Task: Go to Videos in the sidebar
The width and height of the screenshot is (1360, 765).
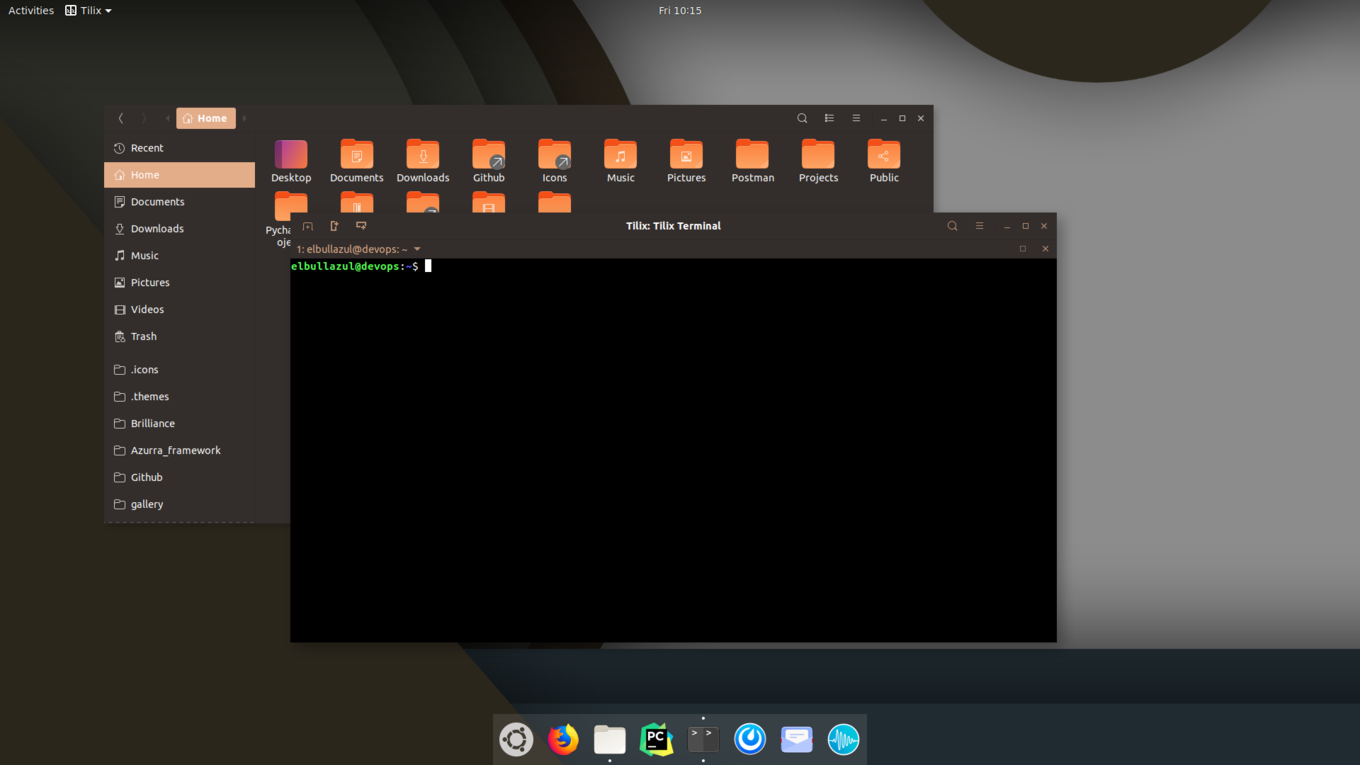Action: pyautogui.click(x=179, y=310)
